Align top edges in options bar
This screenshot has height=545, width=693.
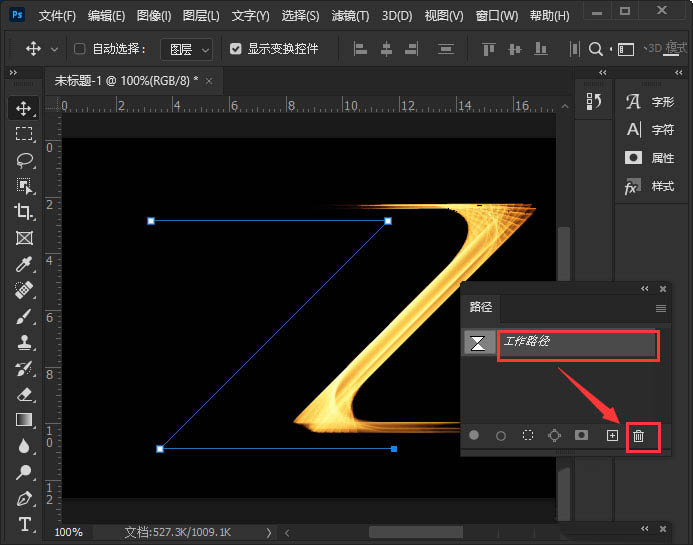tap(488, 49)
